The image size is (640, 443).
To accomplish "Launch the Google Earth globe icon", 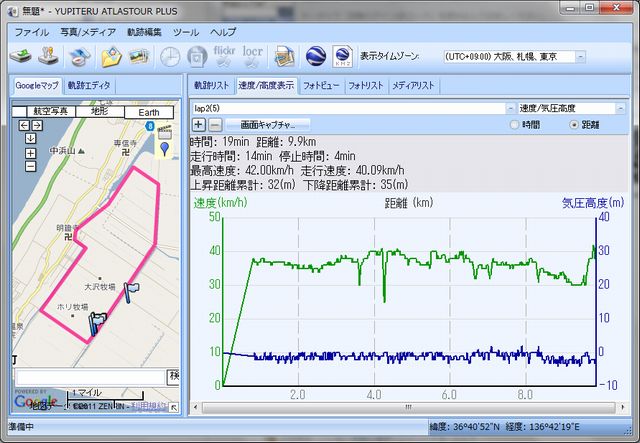I will [x=316, y=56].
